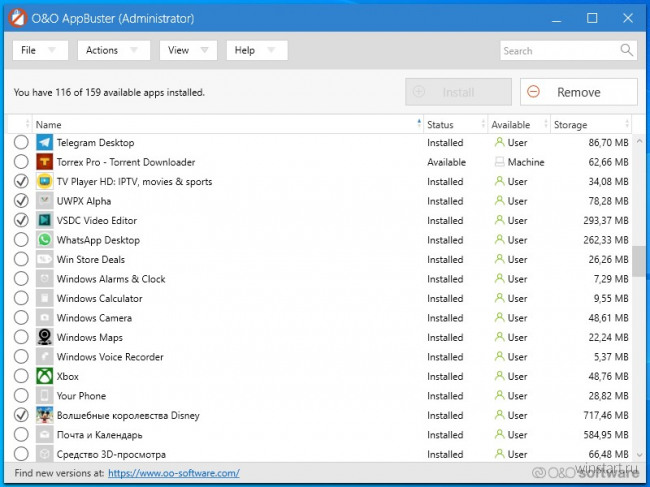
Task: Sort by the Name column header
Action: 228,124
